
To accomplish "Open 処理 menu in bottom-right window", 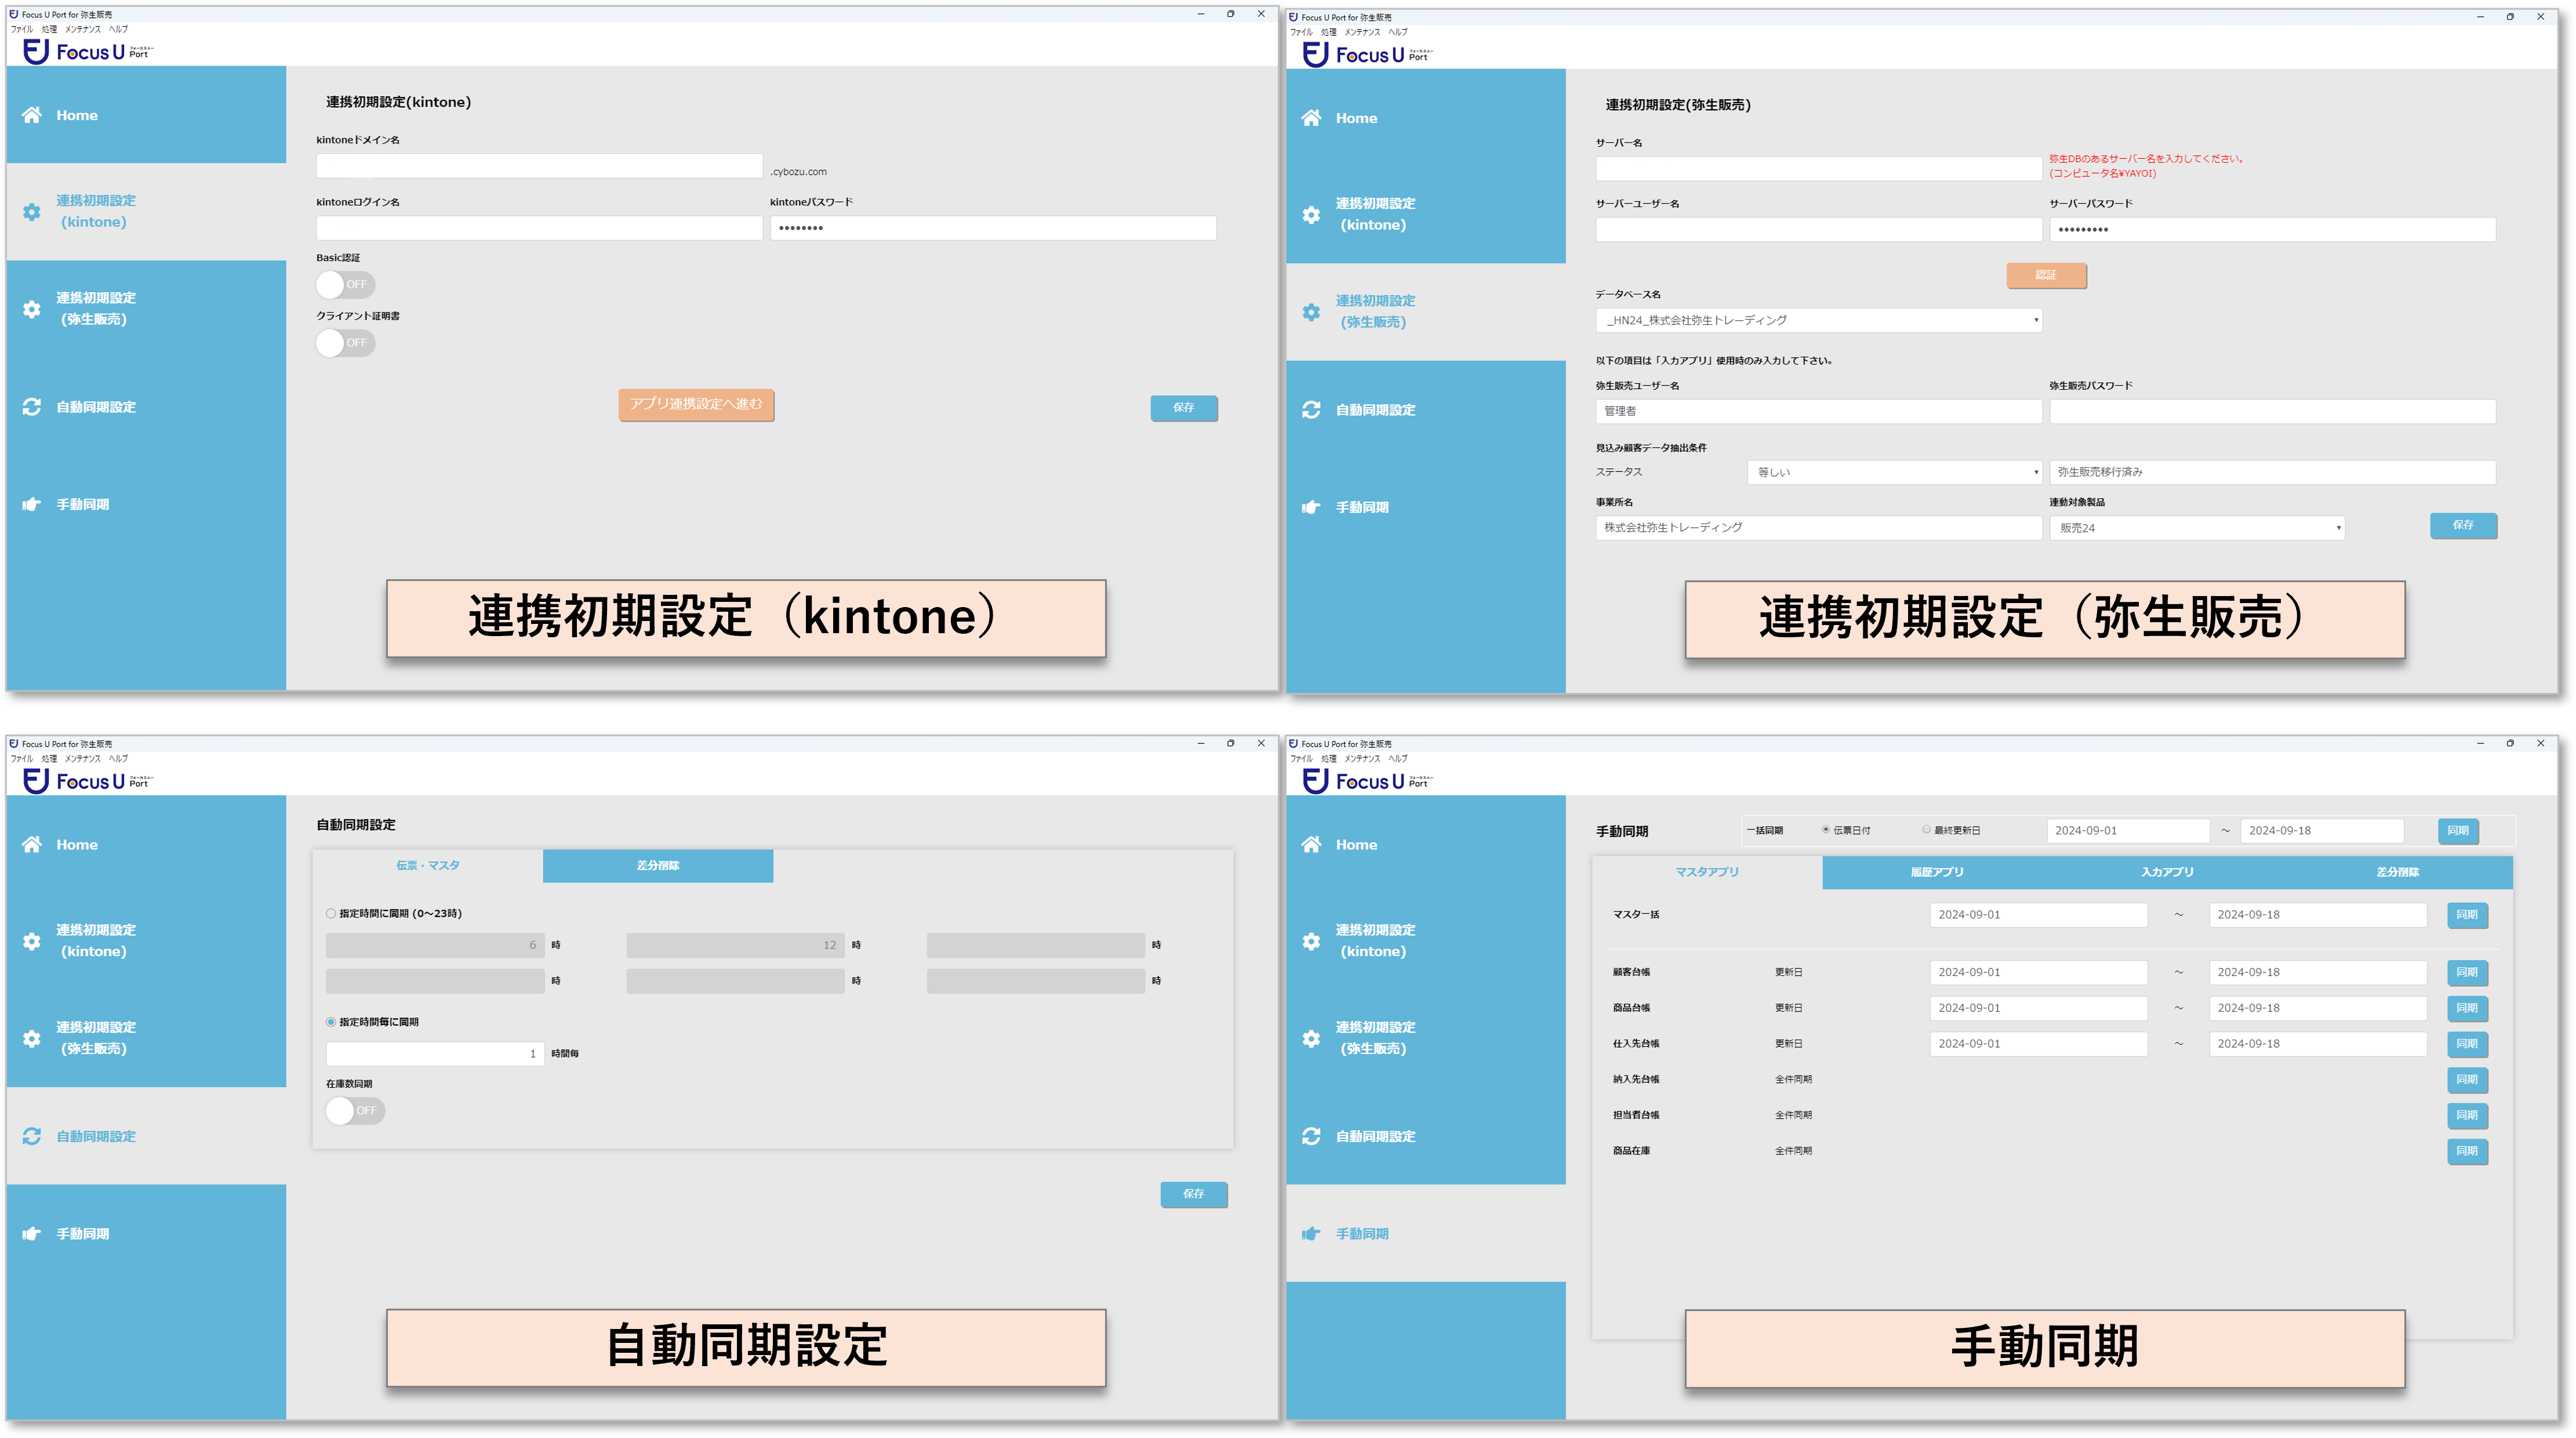I will pyautogui.click(x=1329, y=758).
